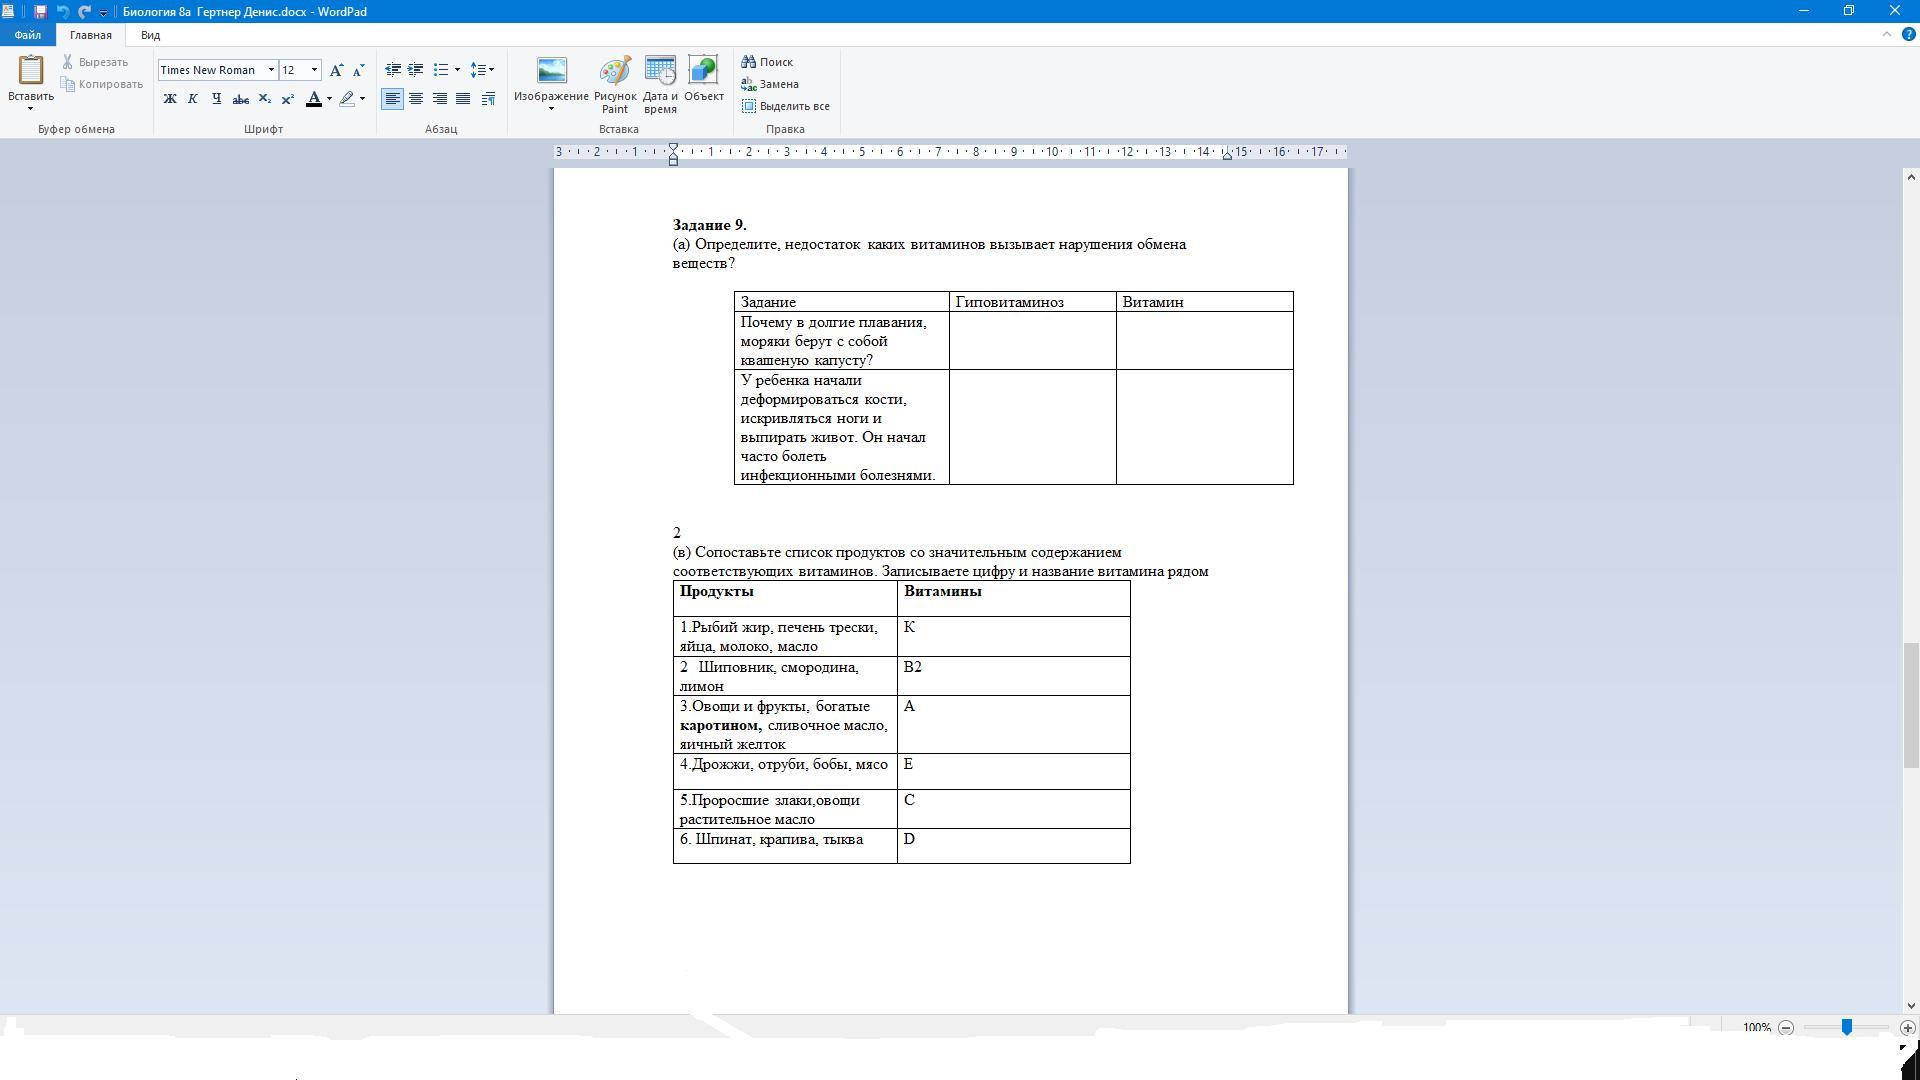Decrease paragraph indent
This screenshot has width=1920, height=1080.
coord(393,70)
